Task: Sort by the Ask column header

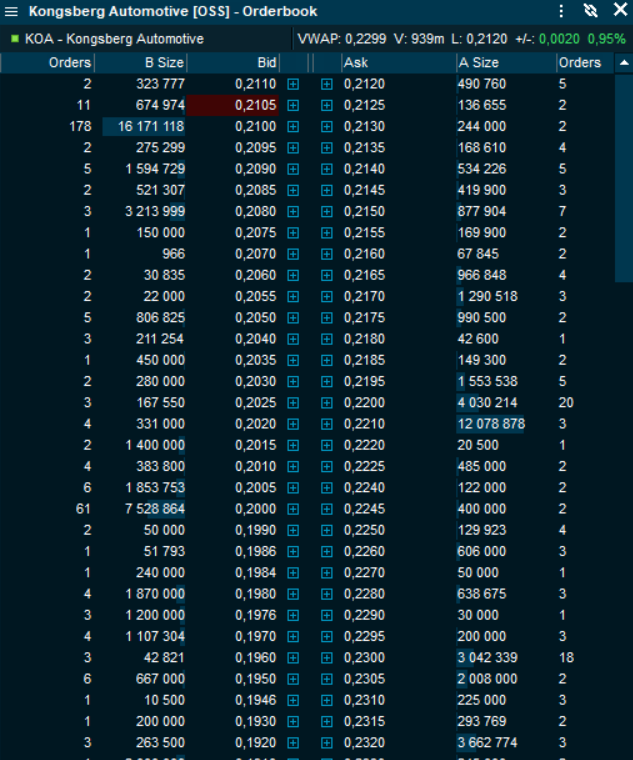Action: tap(398, 63)
